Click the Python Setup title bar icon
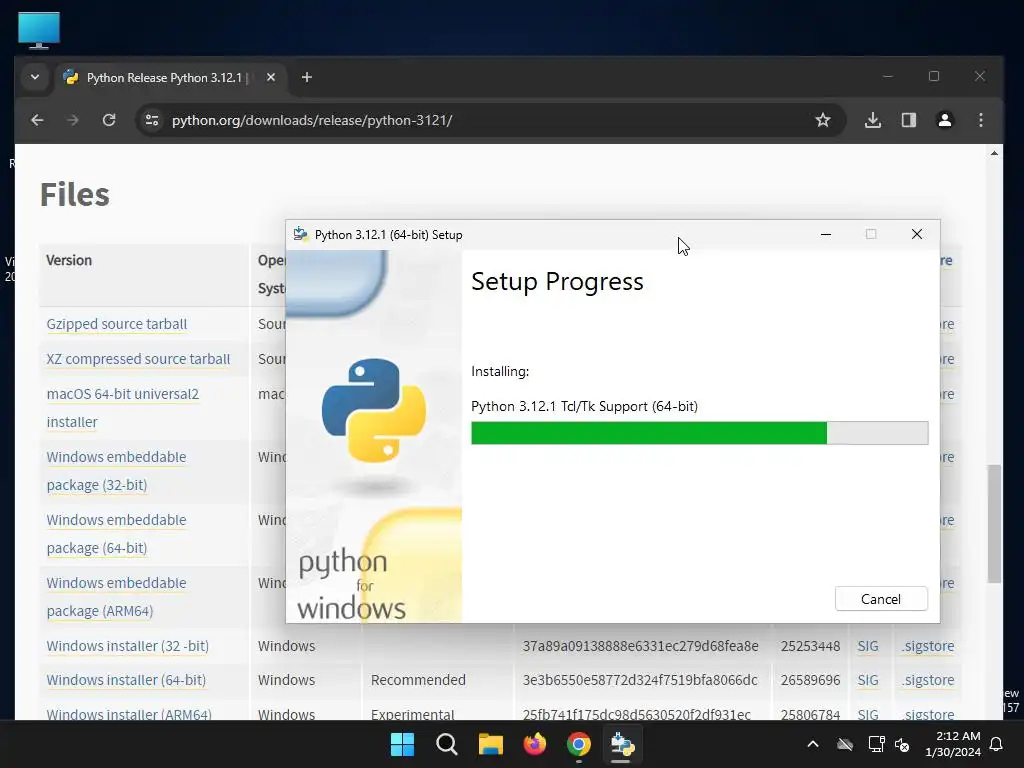1024x768 pixels. tap(300, 234)
